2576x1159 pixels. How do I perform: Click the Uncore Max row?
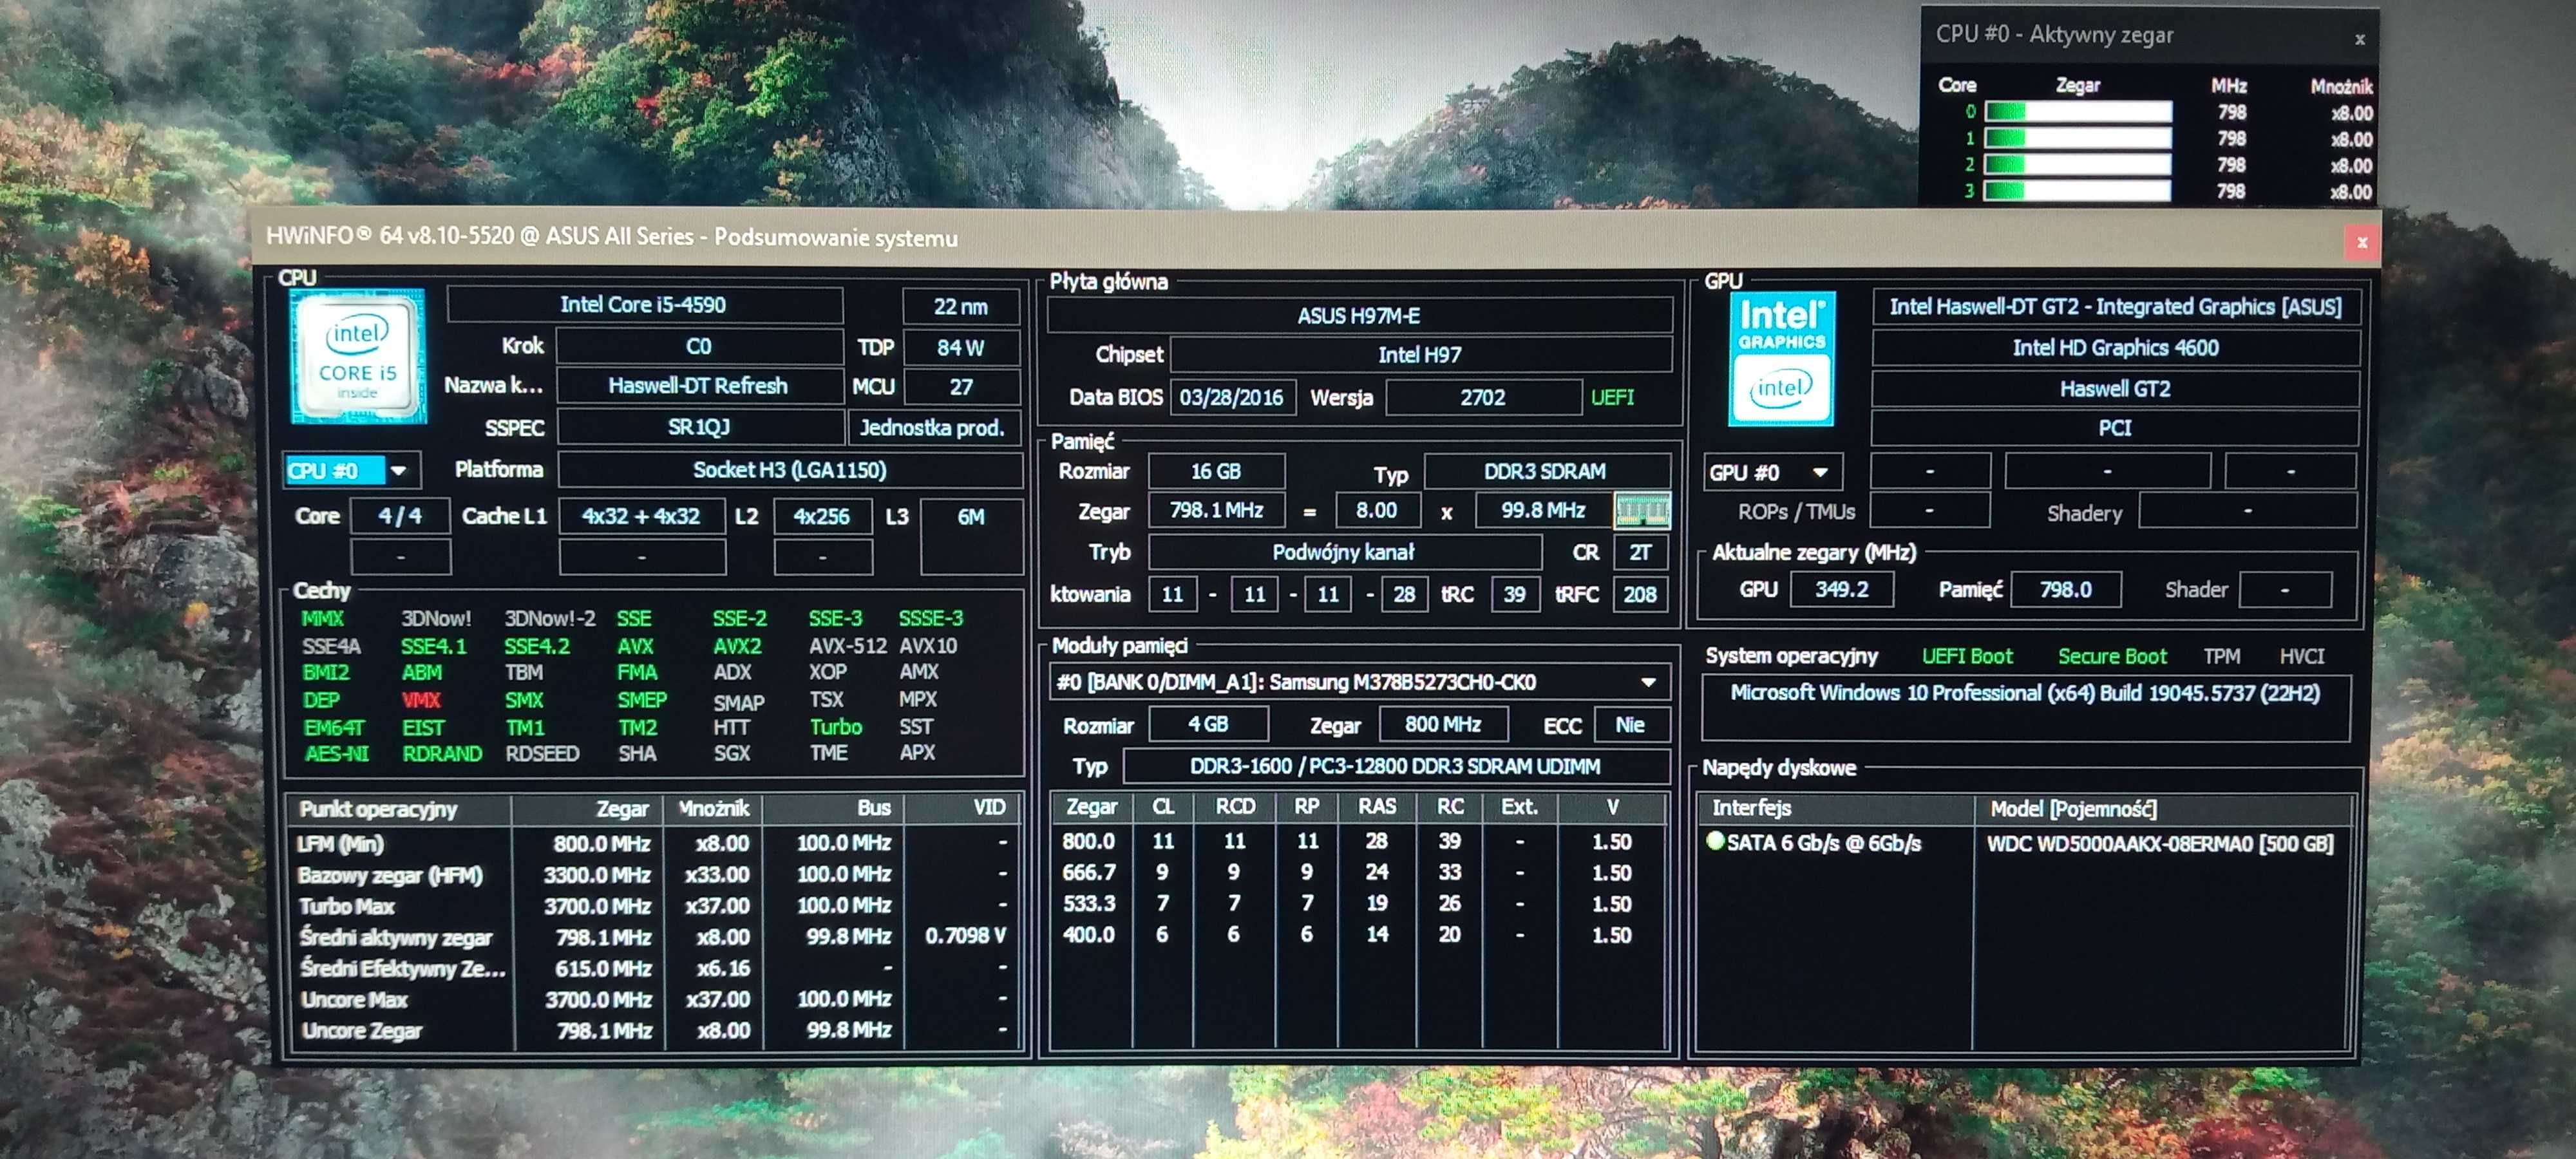(656, 999)
